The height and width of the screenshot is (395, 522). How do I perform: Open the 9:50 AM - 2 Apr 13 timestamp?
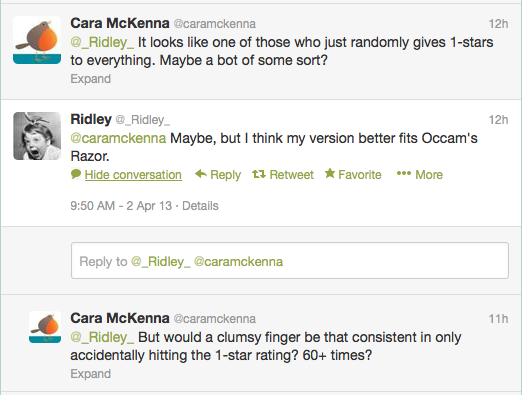pos(121,206)
